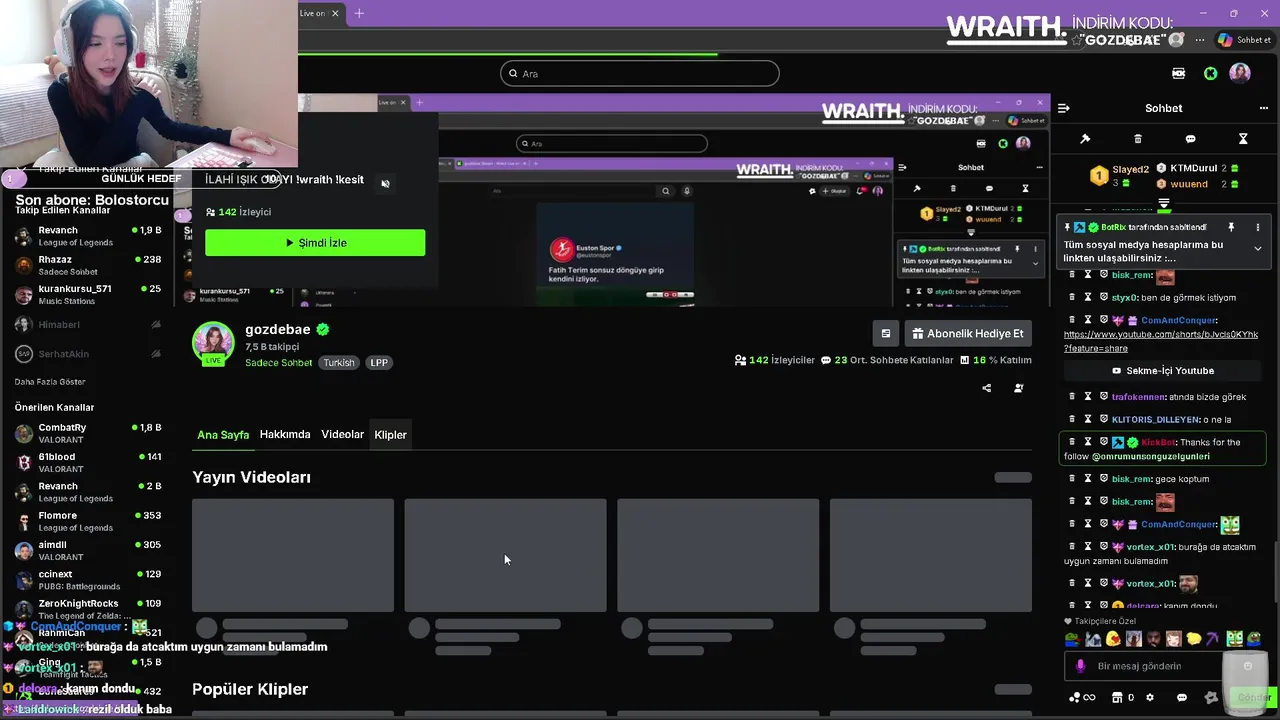Open a new browser tab
This screenshot has height=720, width=1280.
coord(359,13)
